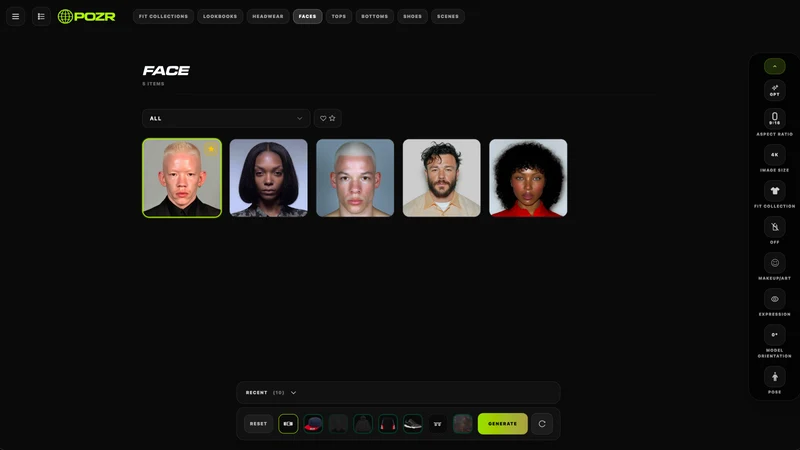Screen dimensions: 800x450
Task: Set model orientation angle
Action: (x=774, y=335)
